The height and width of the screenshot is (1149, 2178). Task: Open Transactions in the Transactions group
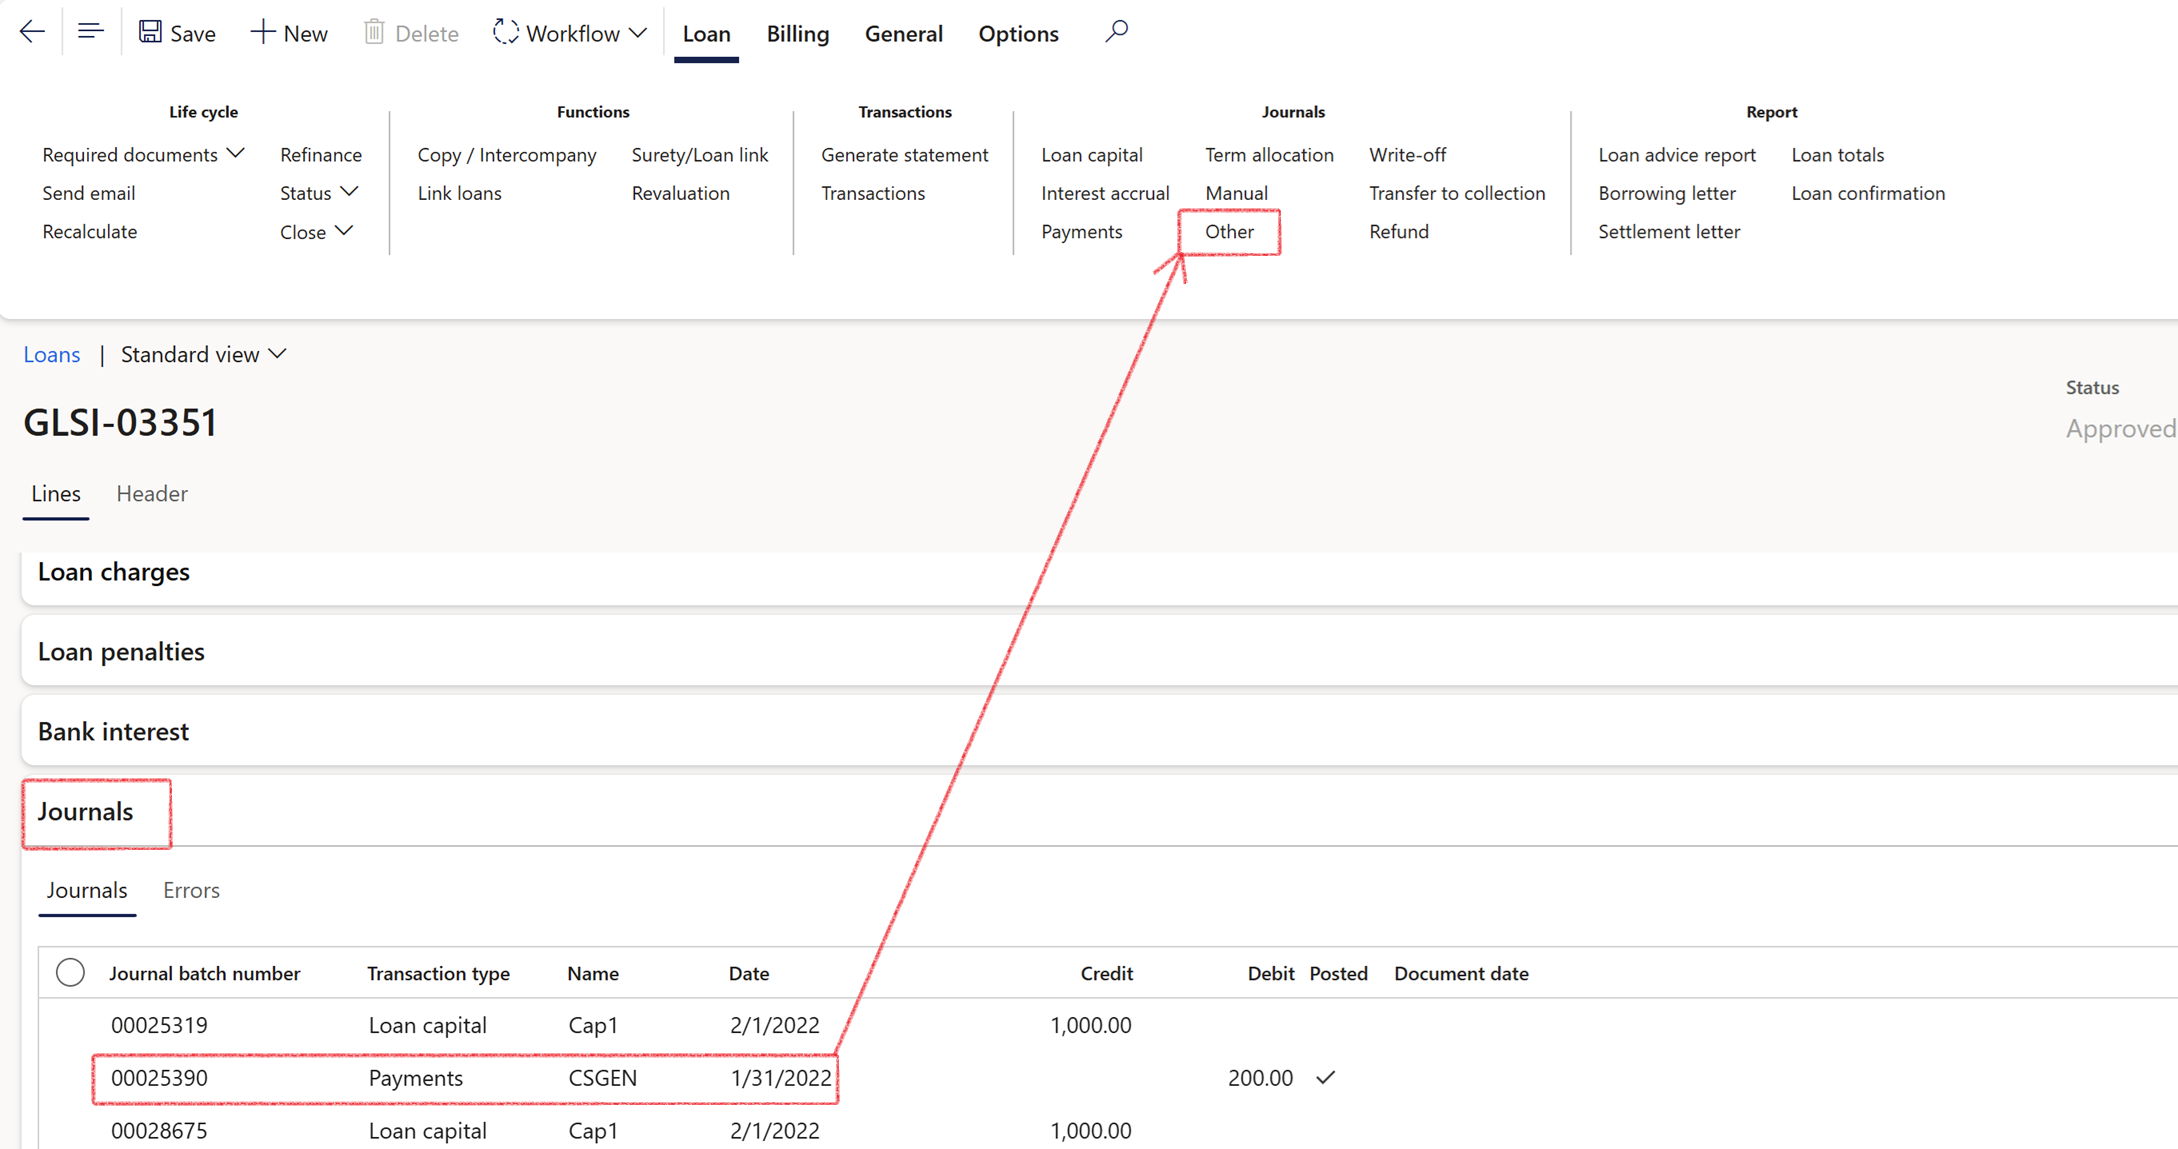click(873, 192)
